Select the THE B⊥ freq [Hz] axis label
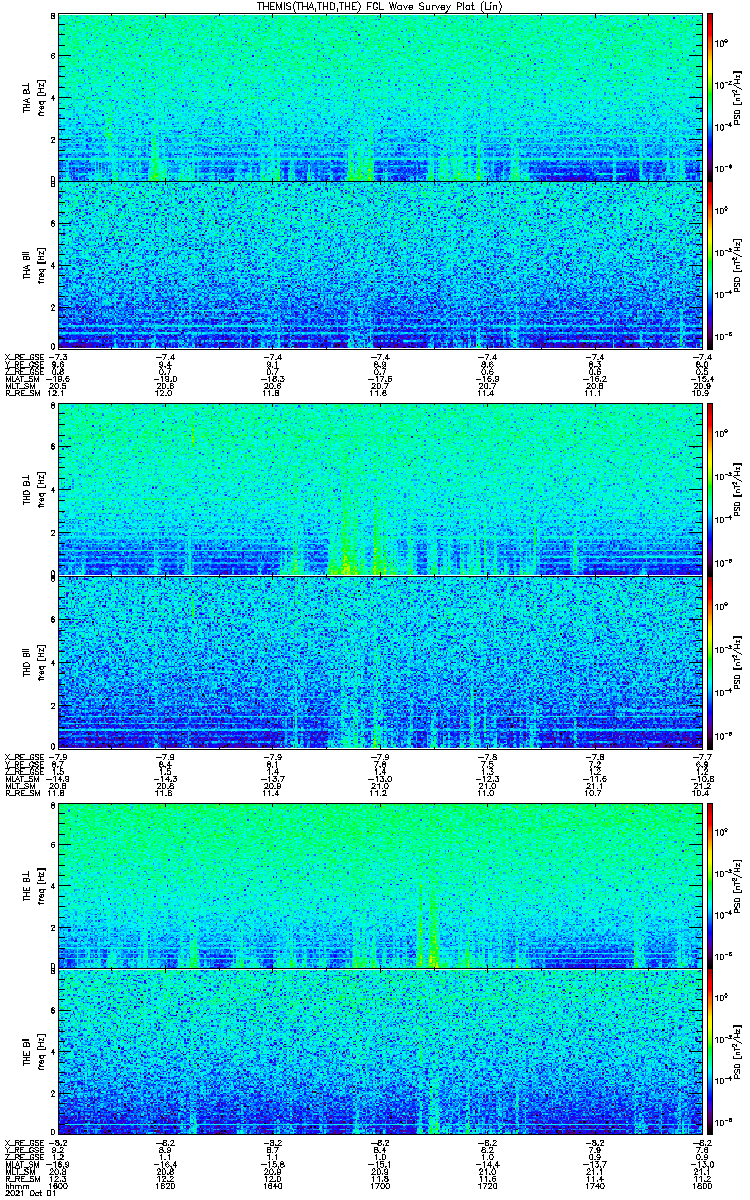Viewport: 750px width, 1200px height. pos(40,885)
